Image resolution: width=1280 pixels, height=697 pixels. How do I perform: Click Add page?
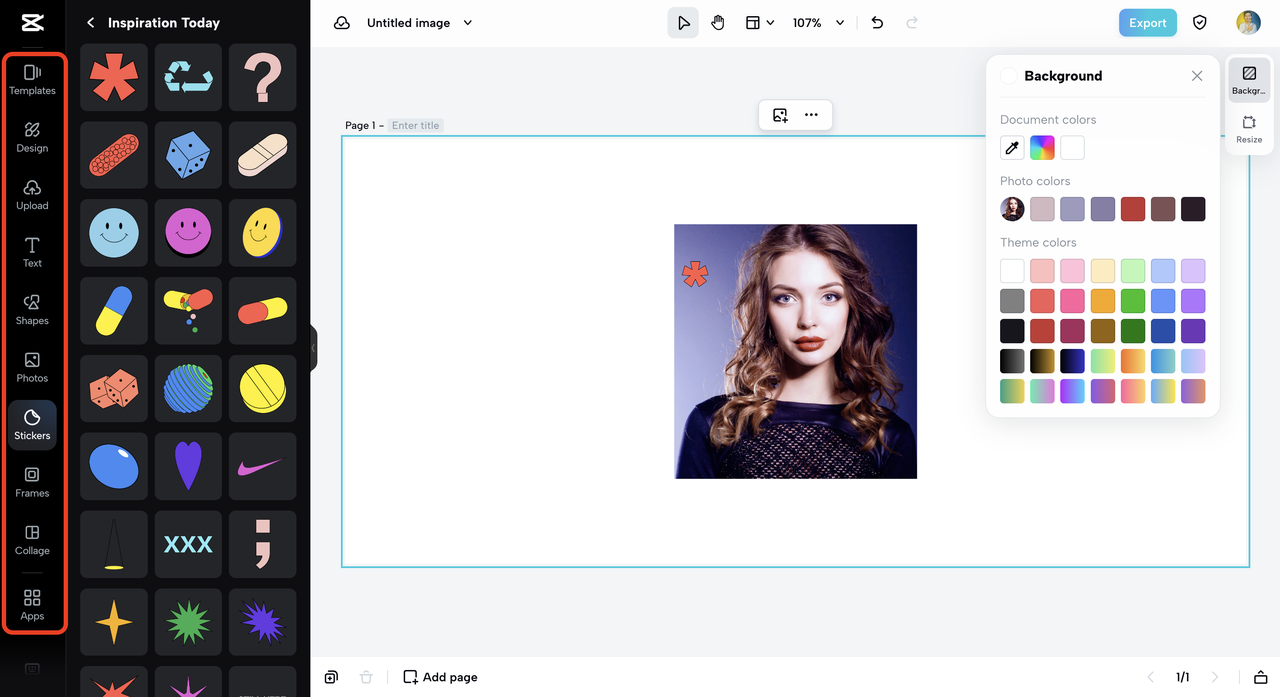[x=440, y=677]
